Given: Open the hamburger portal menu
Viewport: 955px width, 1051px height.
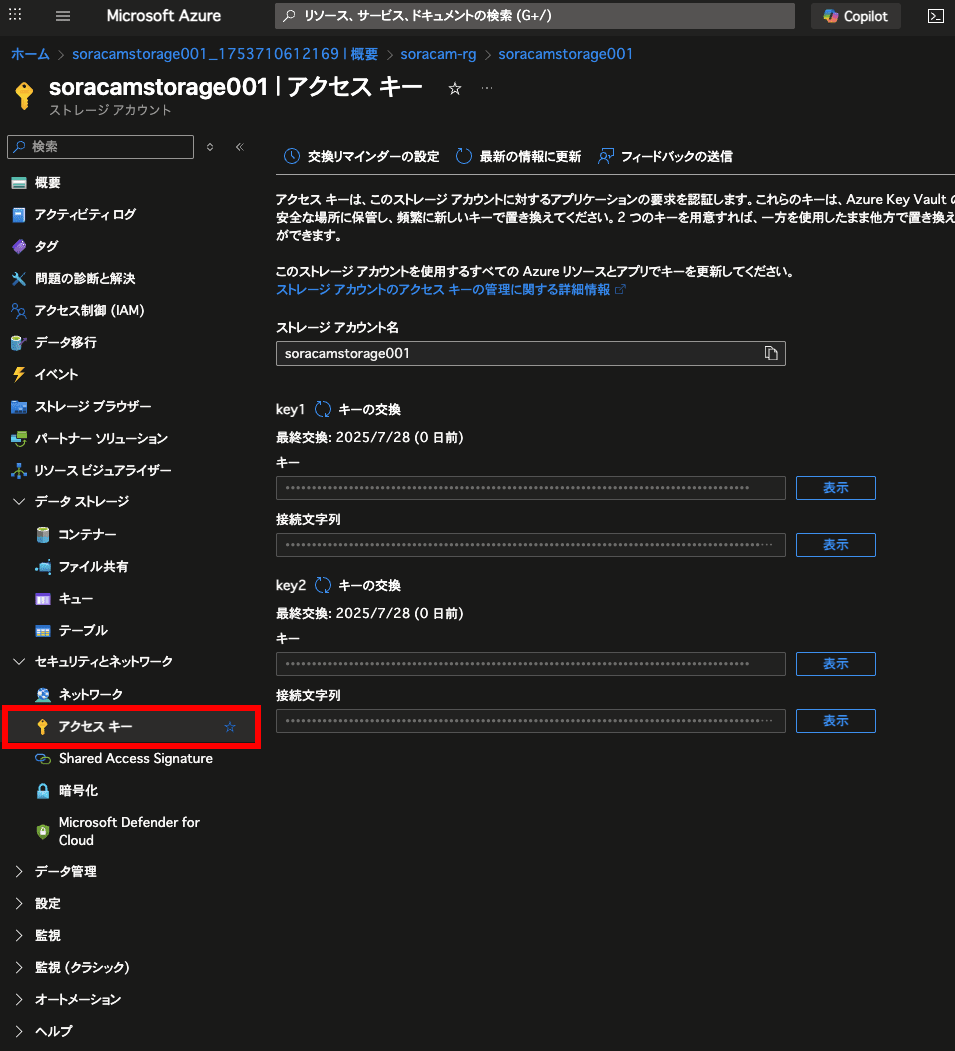Looking at the screenshot, I should pyautogui.click(x=63, y=16).
